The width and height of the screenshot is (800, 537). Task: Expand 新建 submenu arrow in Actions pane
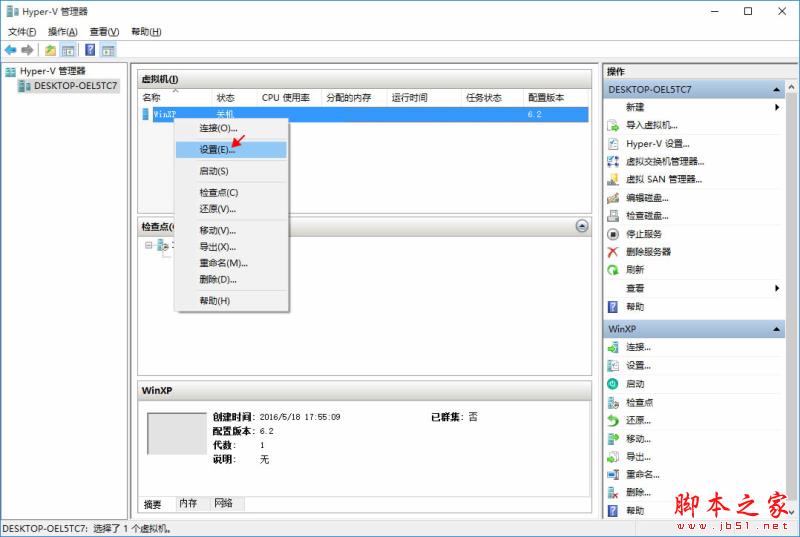tap(777, 107)
